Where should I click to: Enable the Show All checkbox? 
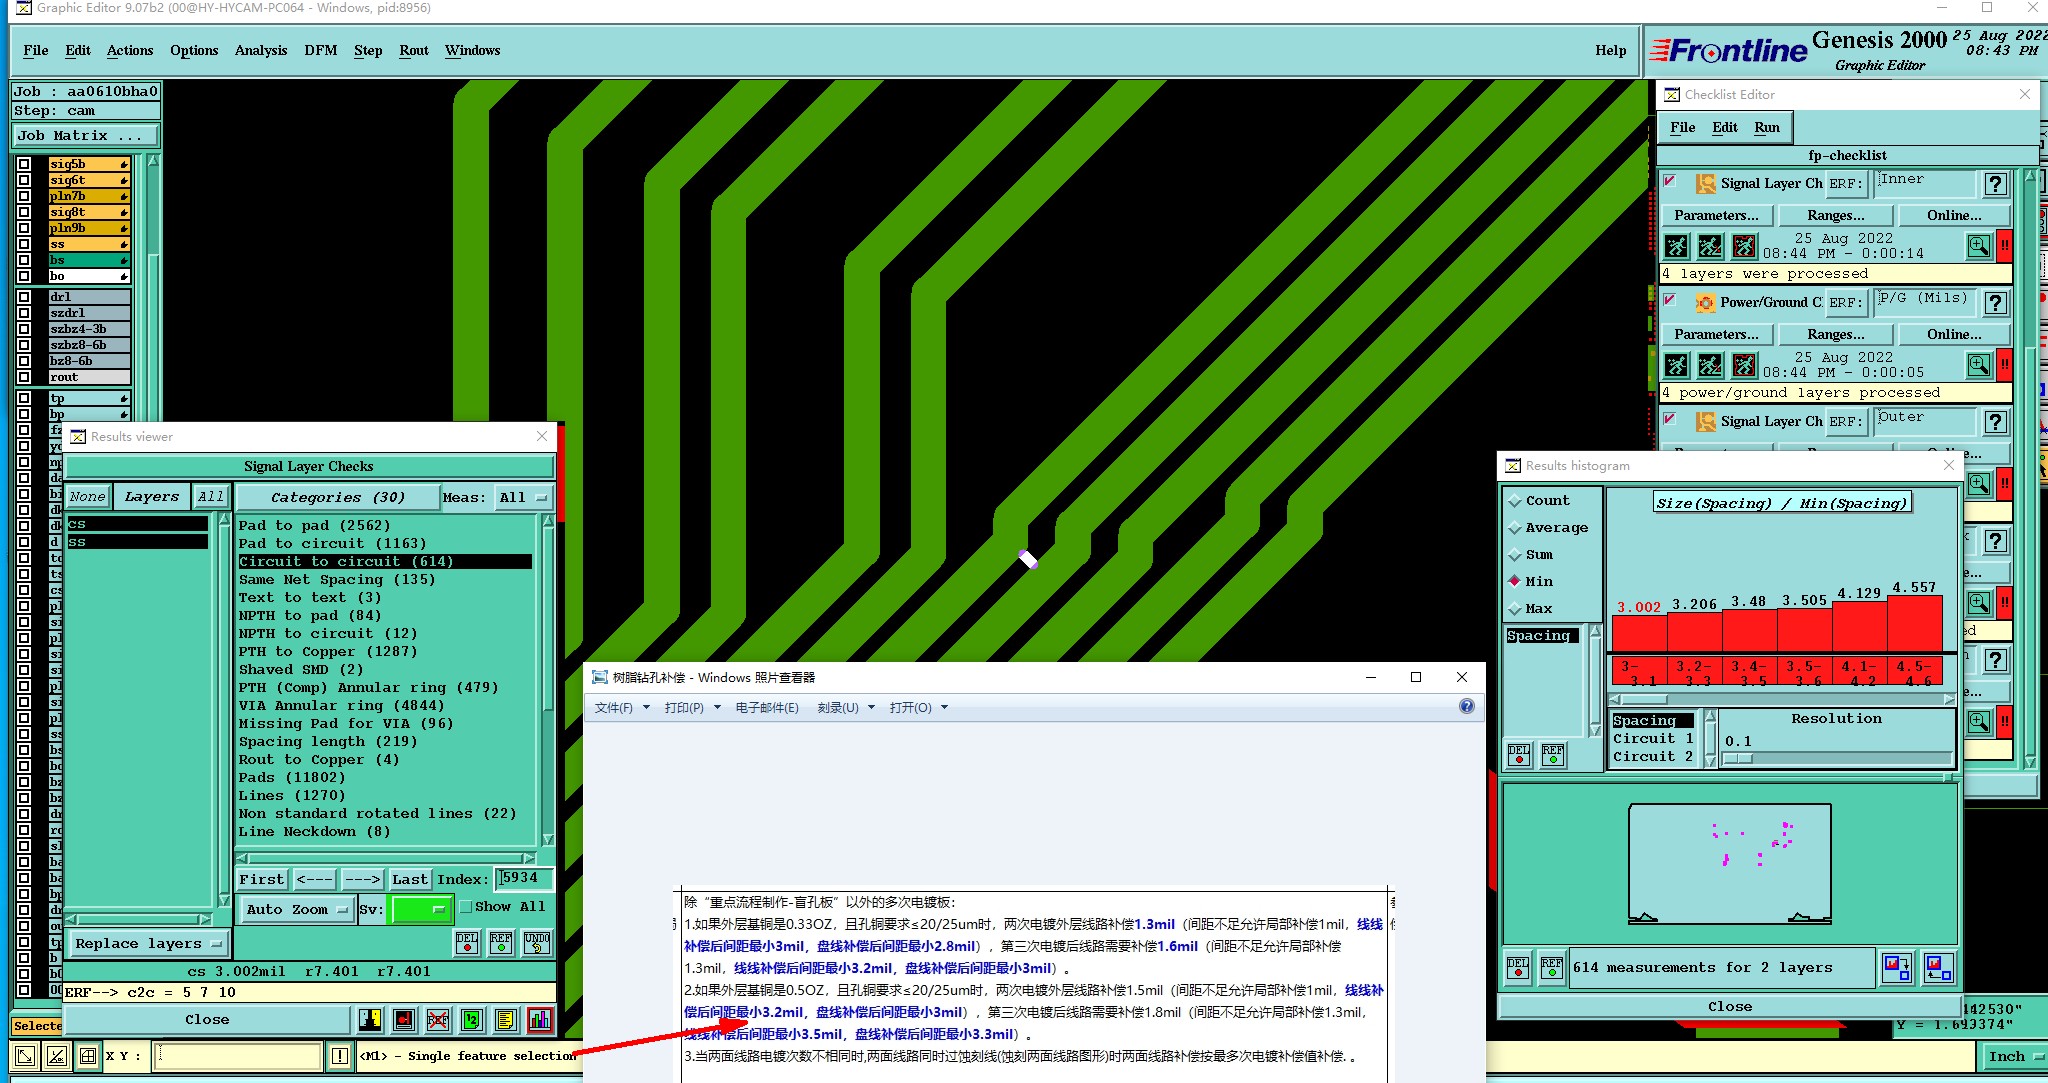[466, 907]
